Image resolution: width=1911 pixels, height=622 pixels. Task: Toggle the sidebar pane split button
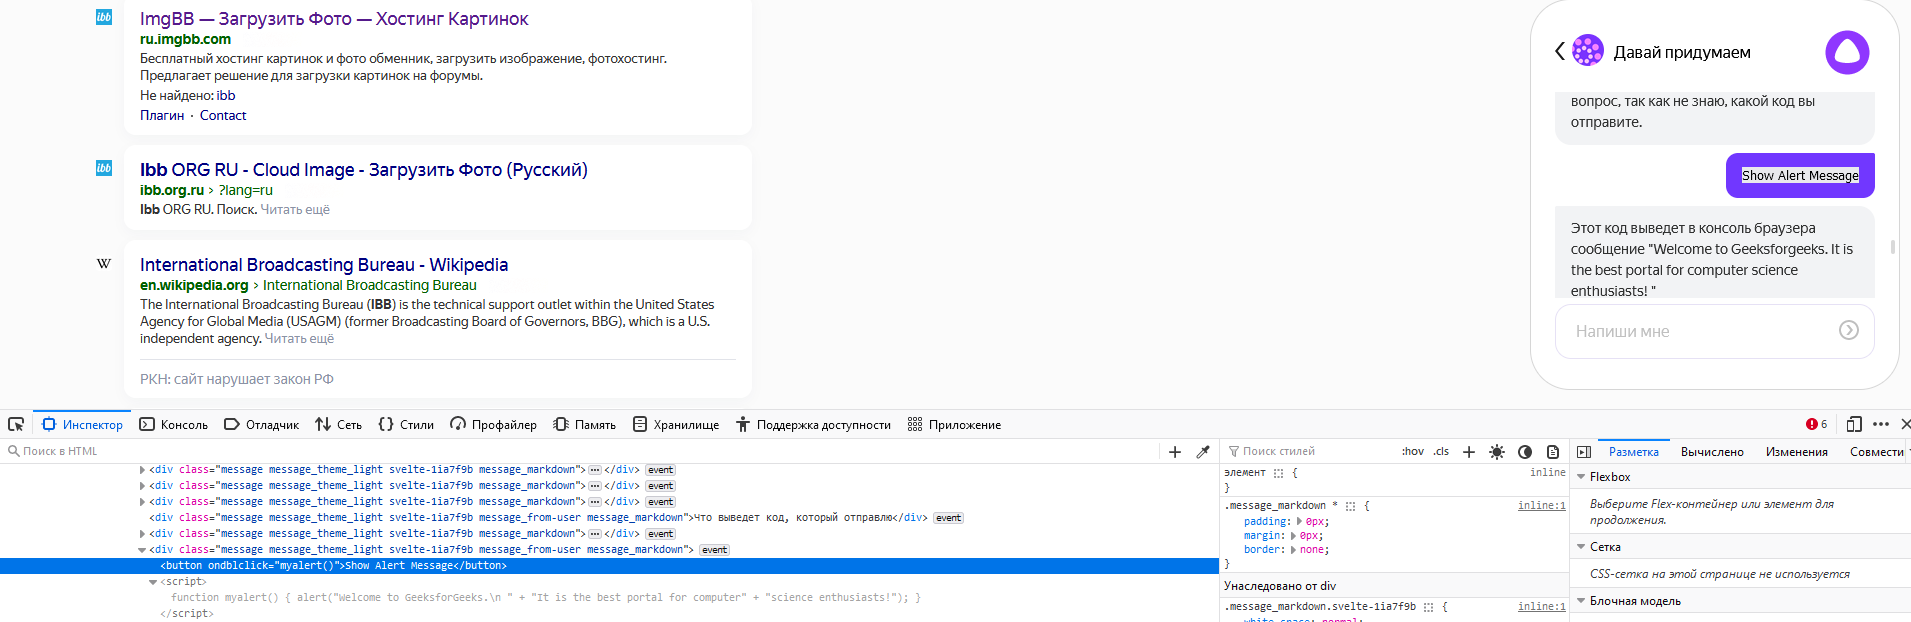click(1584, 452)
